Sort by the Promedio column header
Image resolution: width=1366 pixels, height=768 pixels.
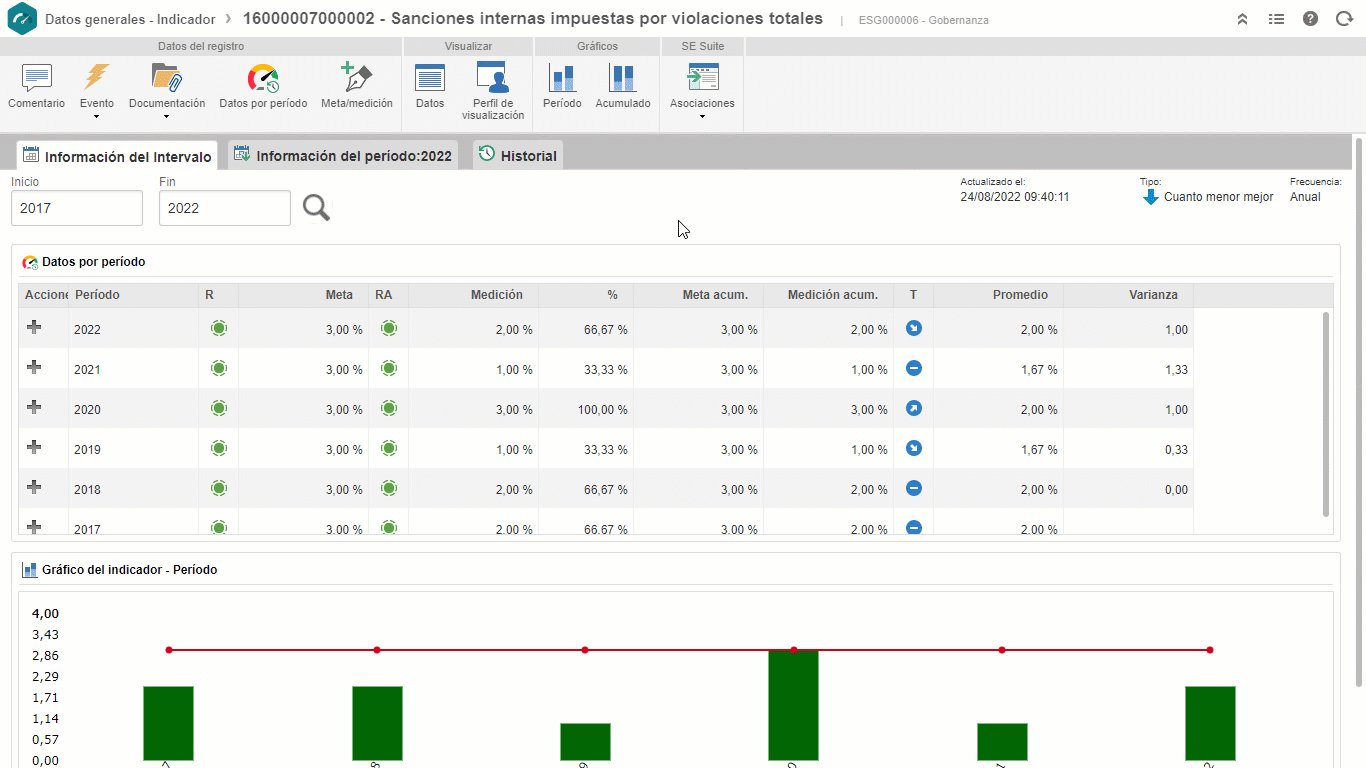click(x=998, y=295)
